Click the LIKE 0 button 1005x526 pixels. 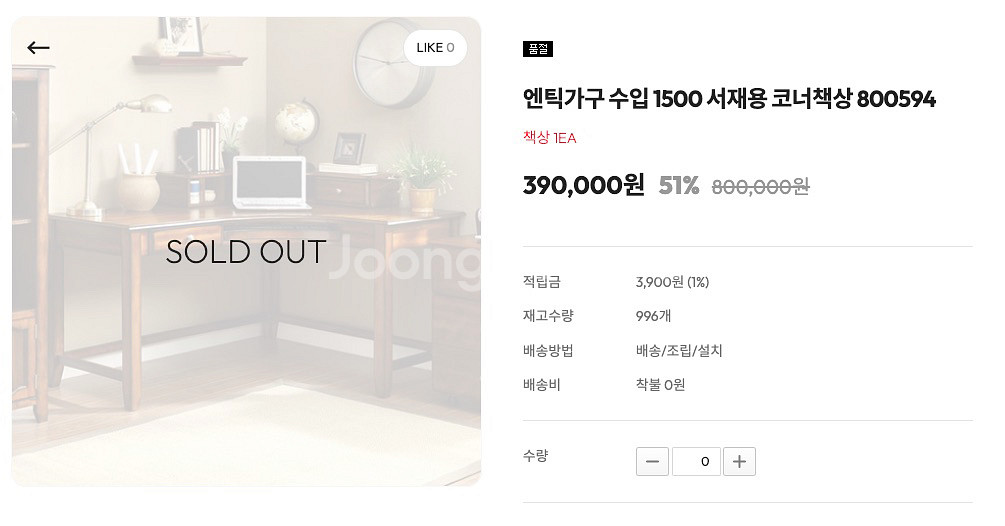pyautogui.click(x=435, y=47)
